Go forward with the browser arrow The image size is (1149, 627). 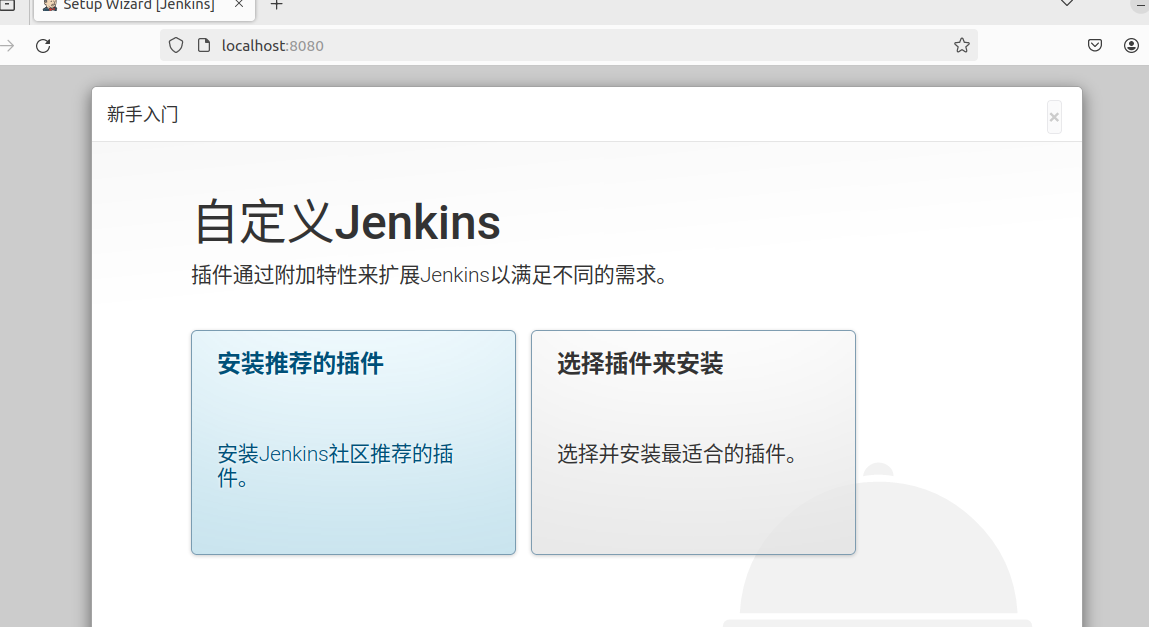7,45
